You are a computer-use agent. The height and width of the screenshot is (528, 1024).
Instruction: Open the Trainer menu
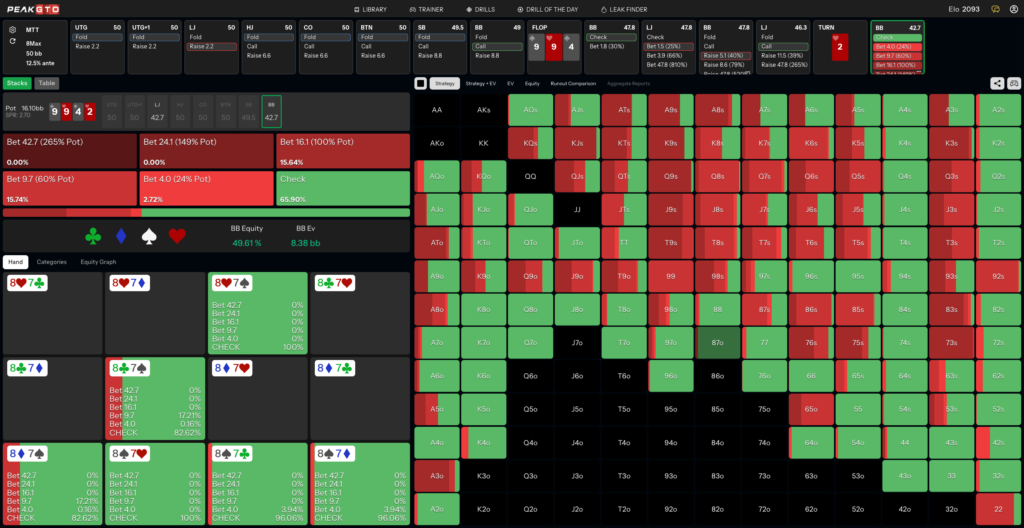428,9
